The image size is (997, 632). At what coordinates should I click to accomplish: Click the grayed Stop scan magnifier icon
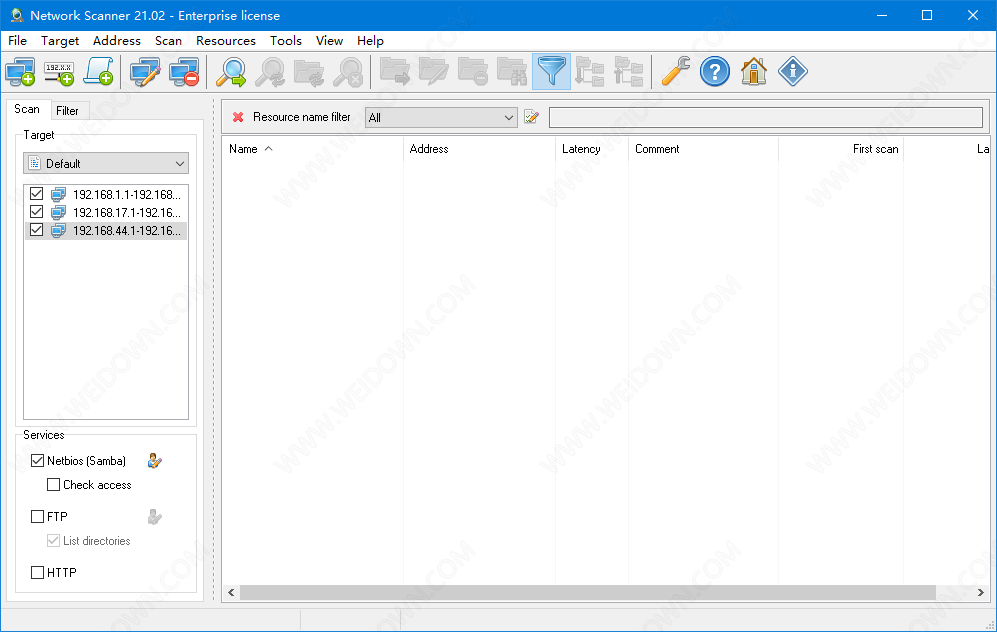pyautogui.click(x=348, y=71)
